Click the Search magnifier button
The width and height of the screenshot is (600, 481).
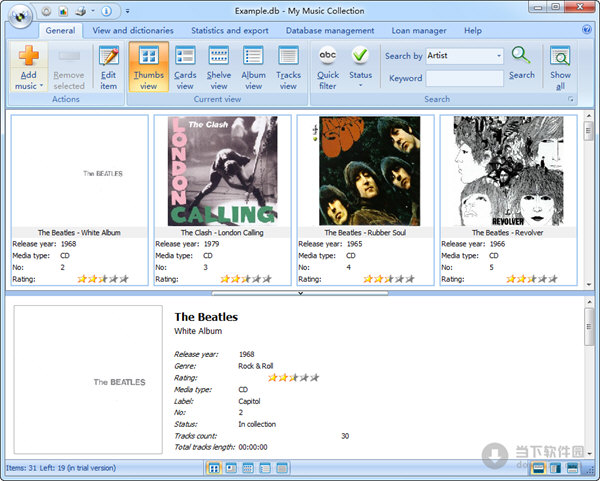click(522, 63)
